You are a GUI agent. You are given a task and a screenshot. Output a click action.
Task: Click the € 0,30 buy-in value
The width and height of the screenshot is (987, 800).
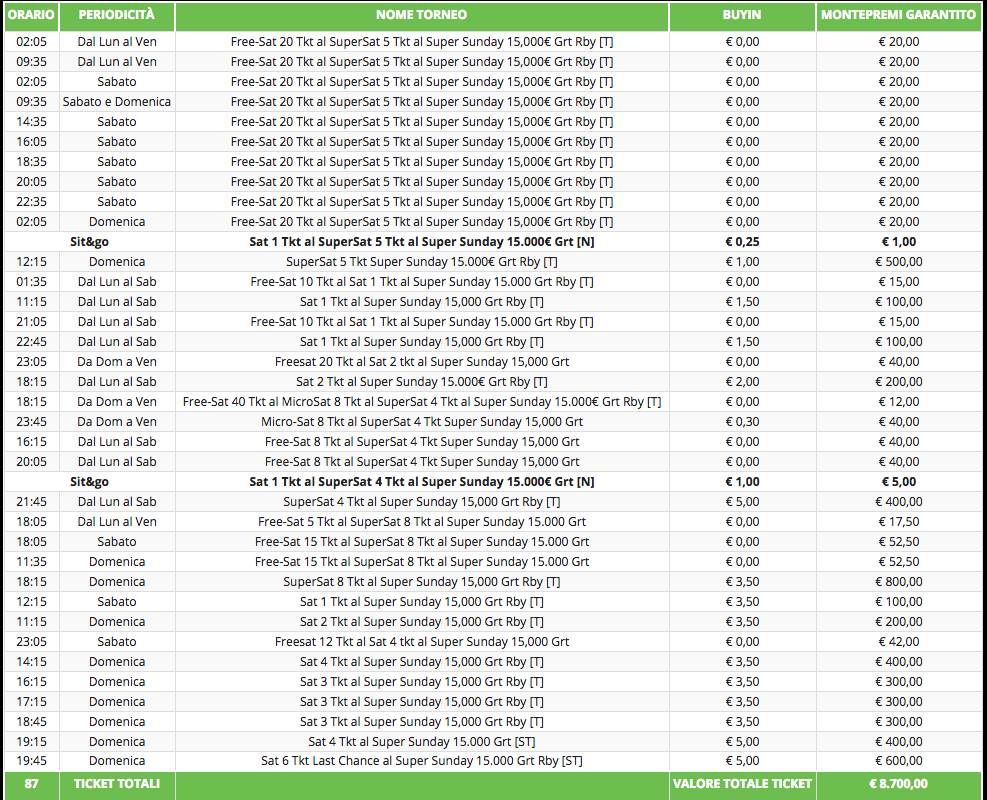click(742, 422)
